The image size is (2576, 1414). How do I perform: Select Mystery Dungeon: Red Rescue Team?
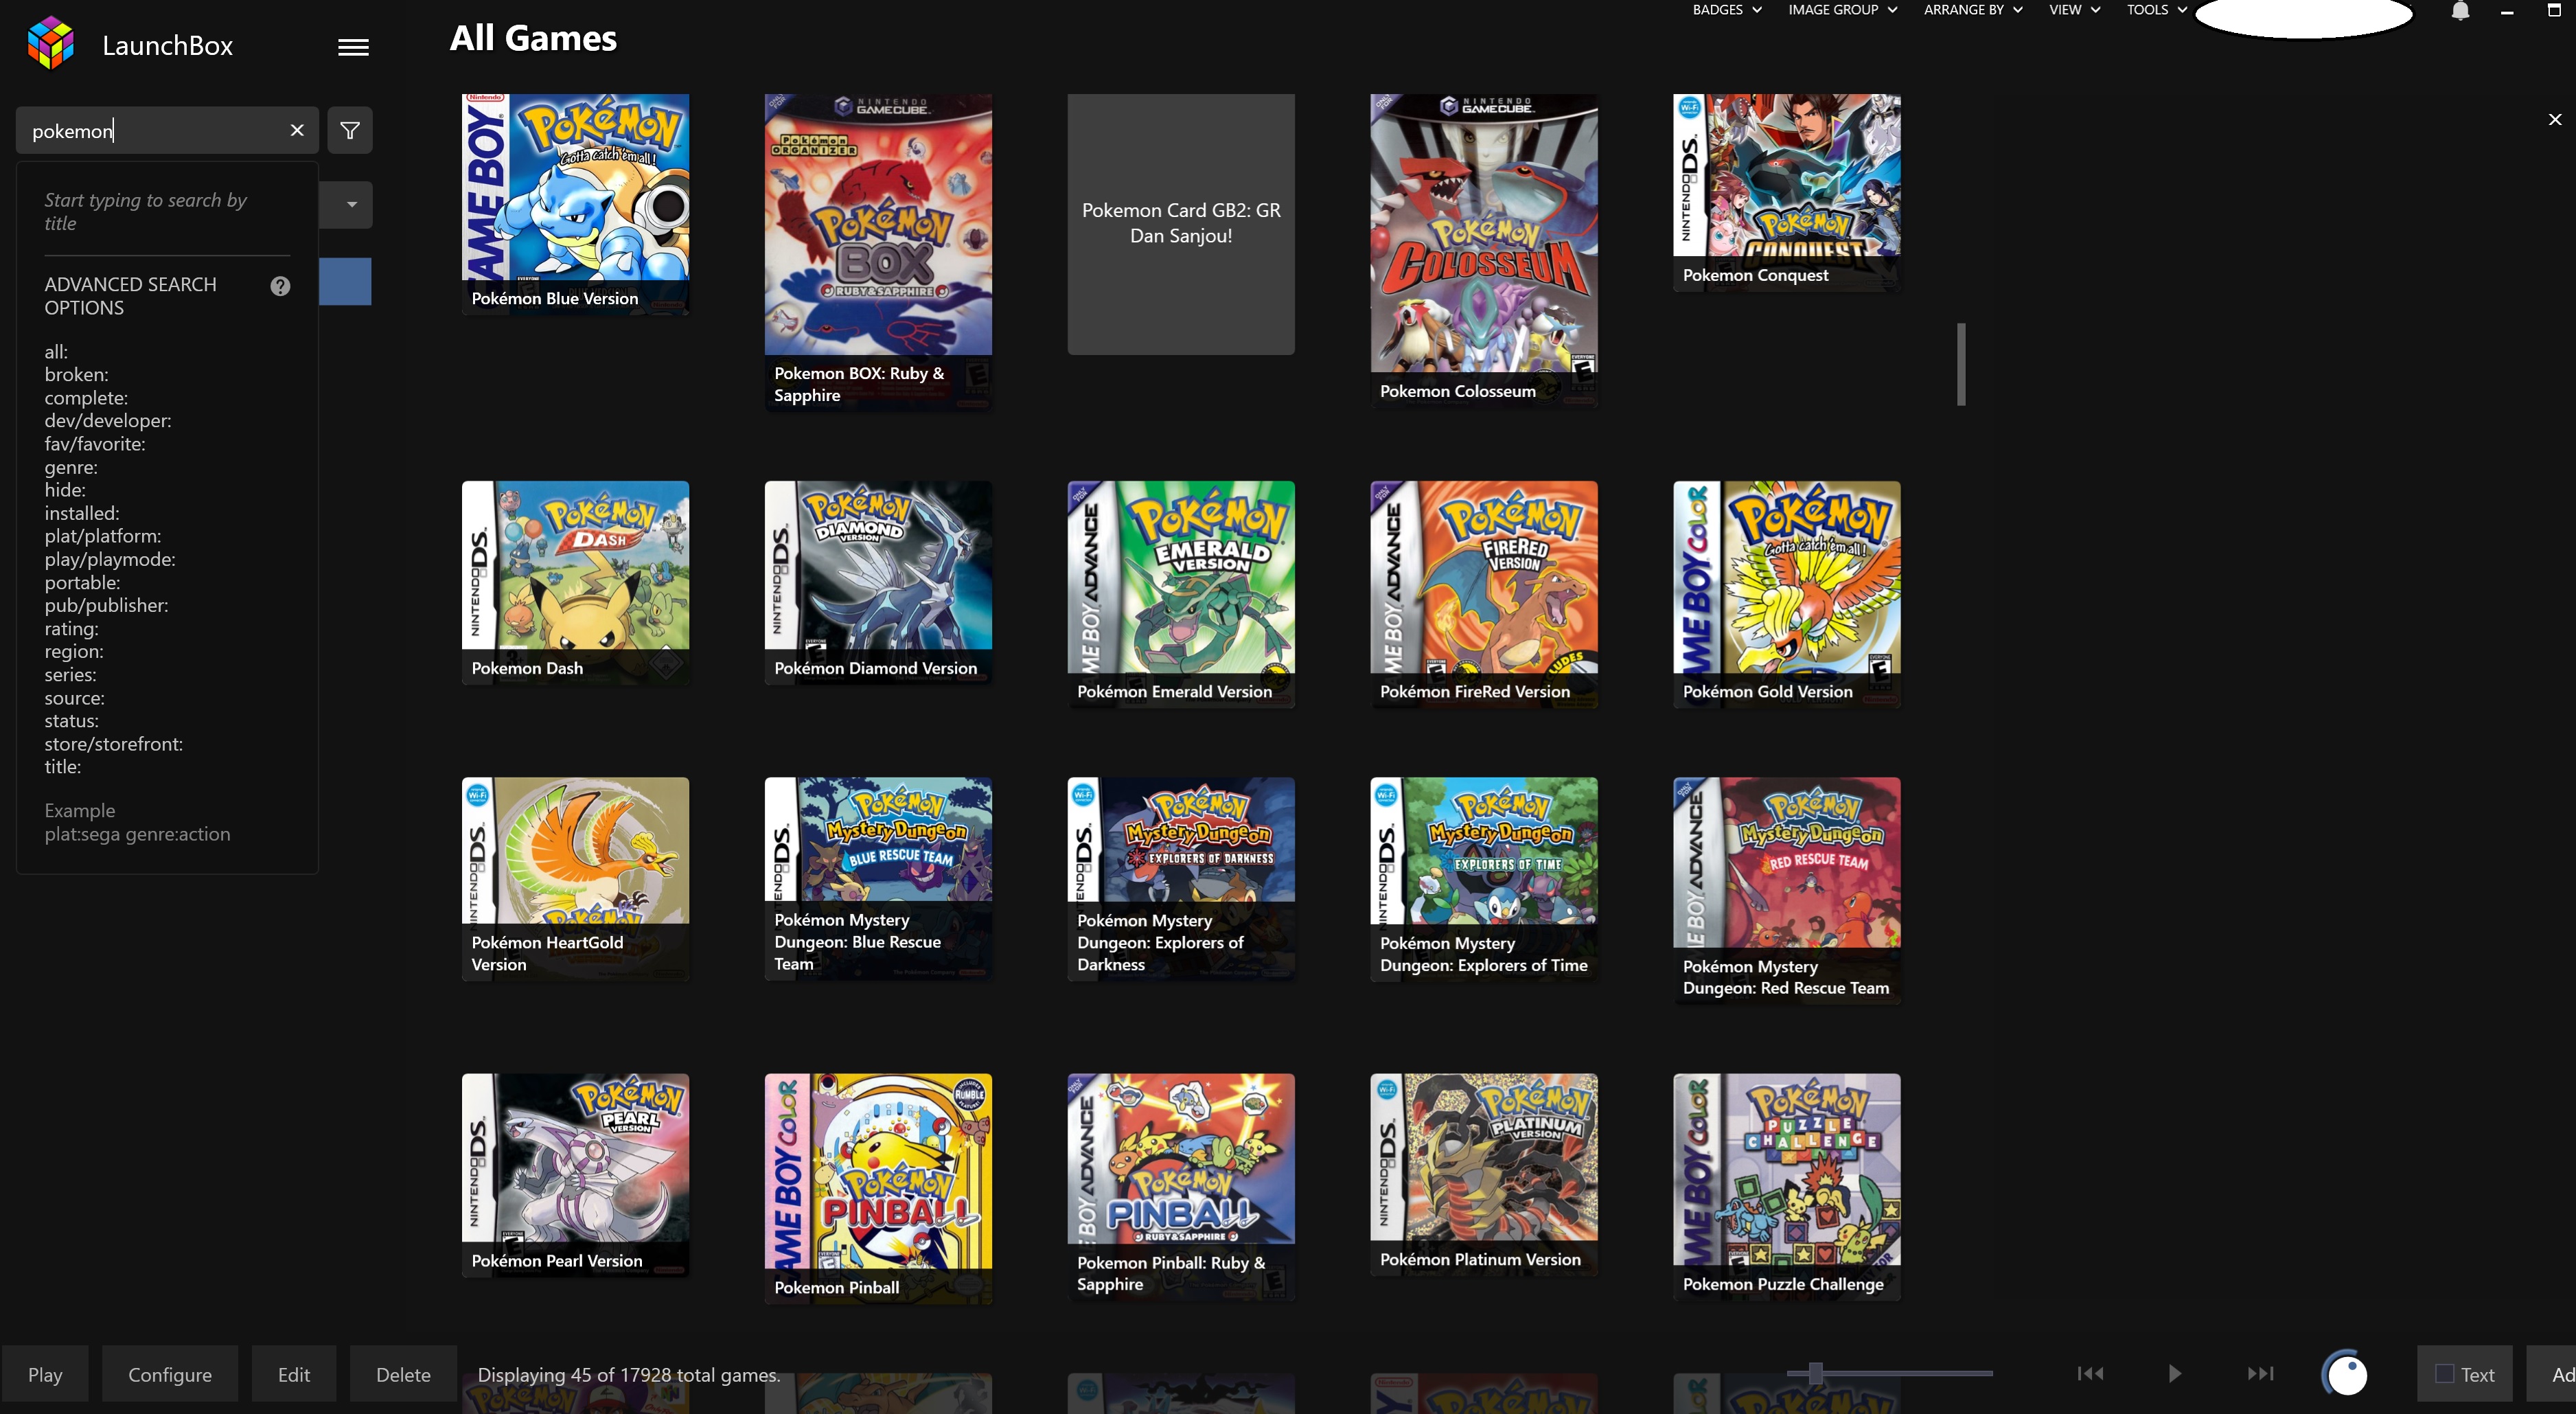(x=1787, y=890)
